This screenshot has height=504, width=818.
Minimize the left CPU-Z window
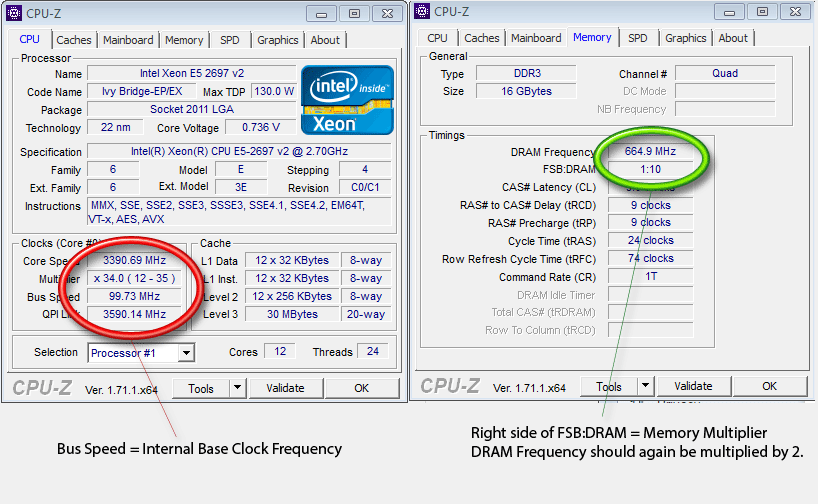(321, 14)
